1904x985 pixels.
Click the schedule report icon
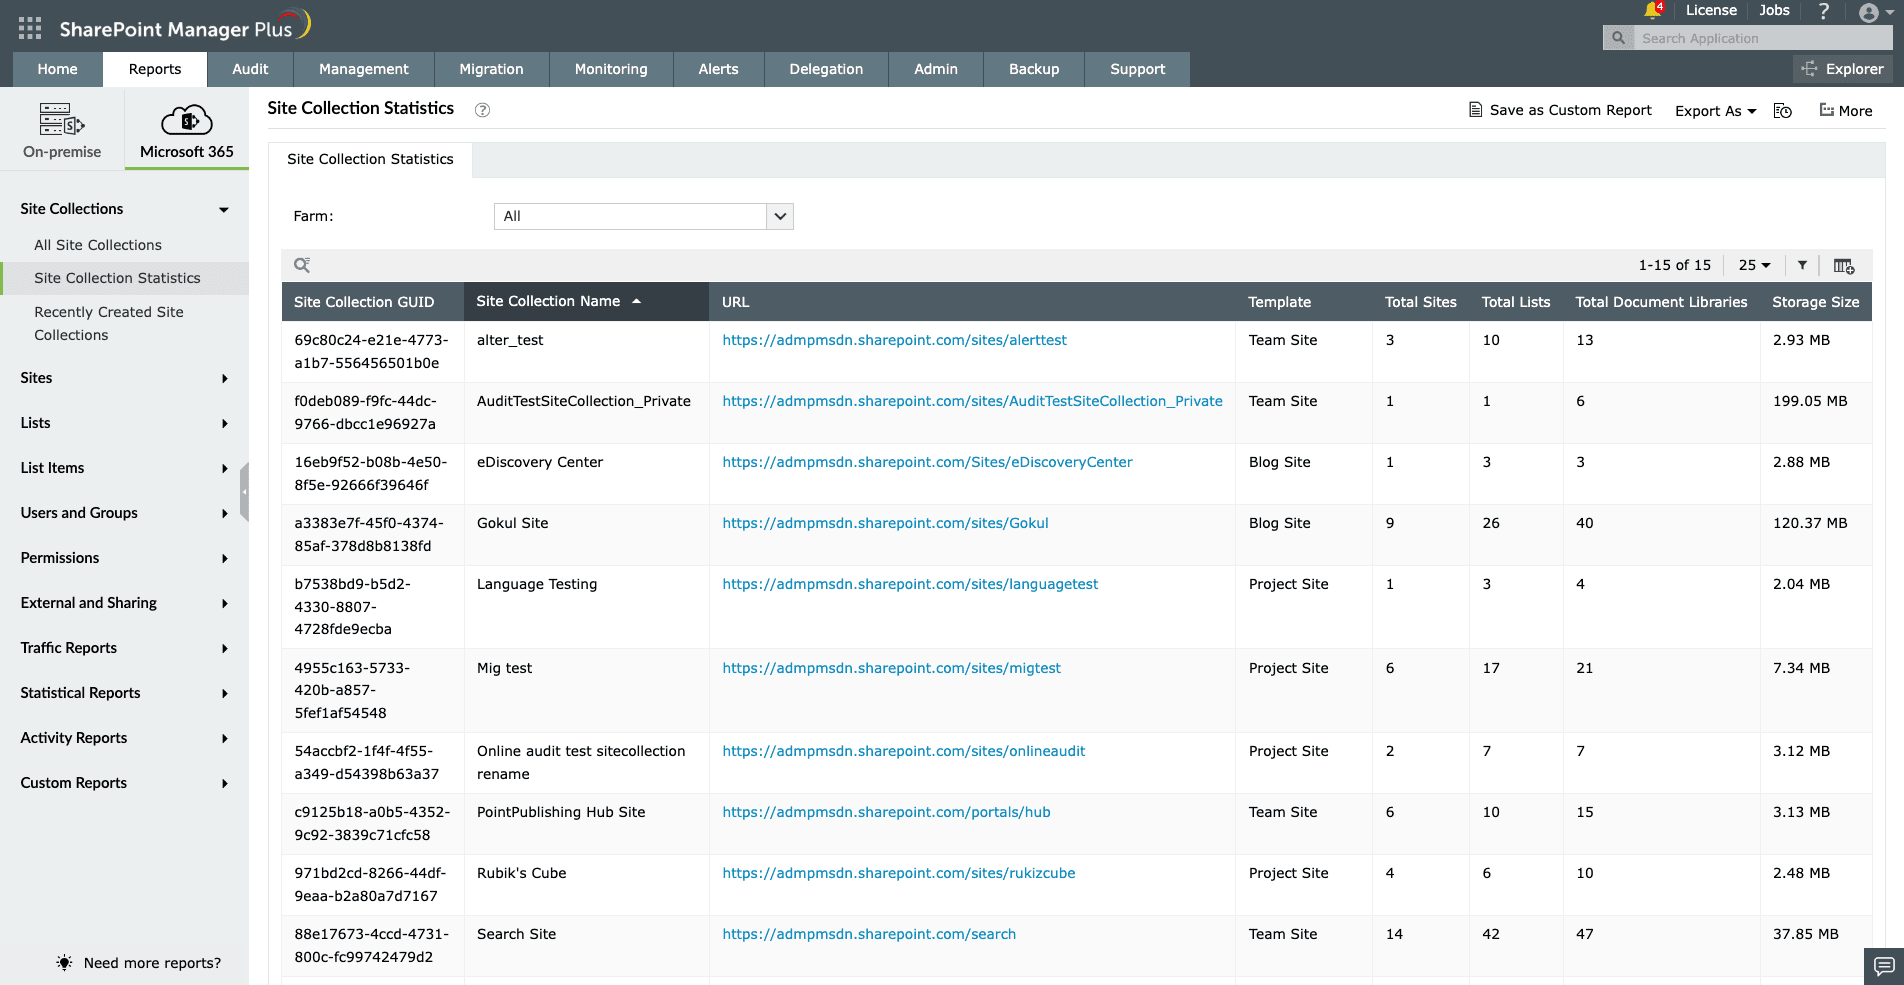[x=1782, y=111]
